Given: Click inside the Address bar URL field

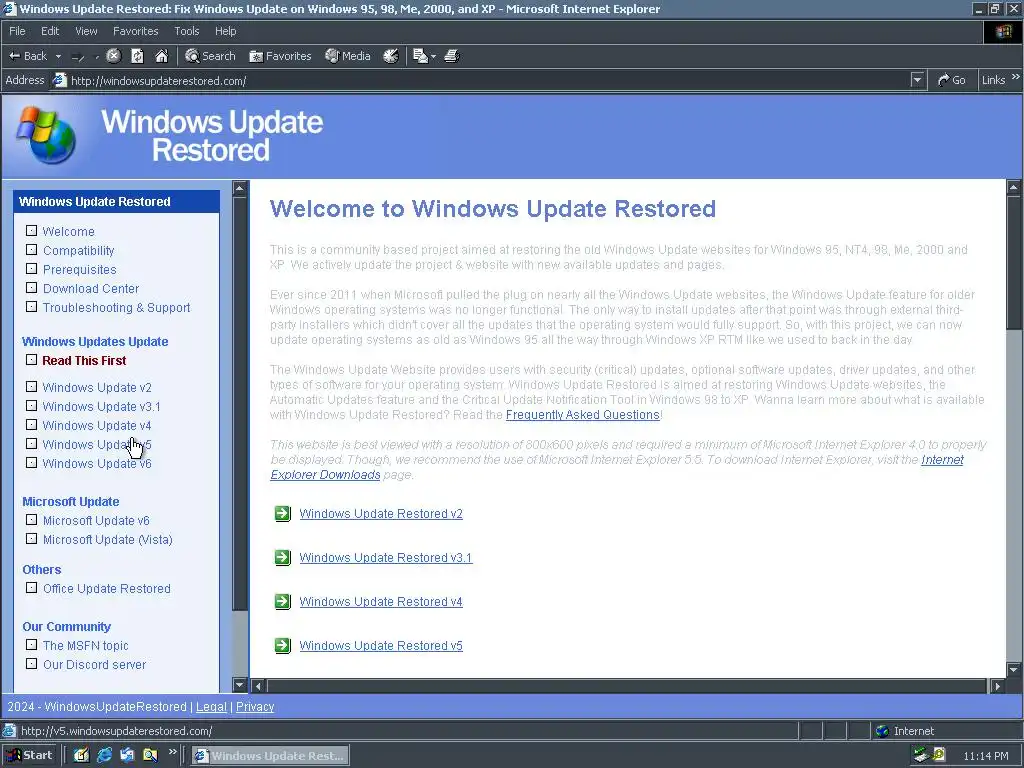Looking at the screenshot, I should coord(488,81).
